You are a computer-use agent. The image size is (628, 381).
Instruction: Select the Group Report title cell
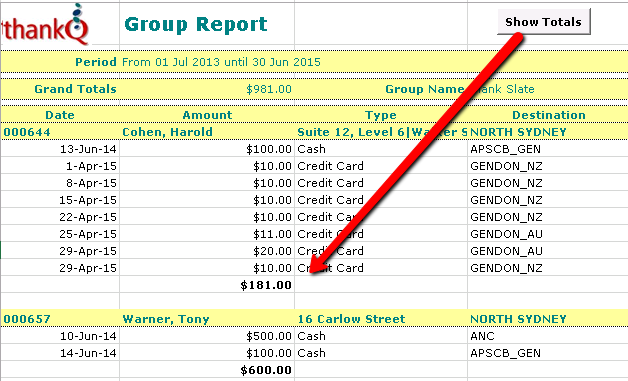pos(196,24)
